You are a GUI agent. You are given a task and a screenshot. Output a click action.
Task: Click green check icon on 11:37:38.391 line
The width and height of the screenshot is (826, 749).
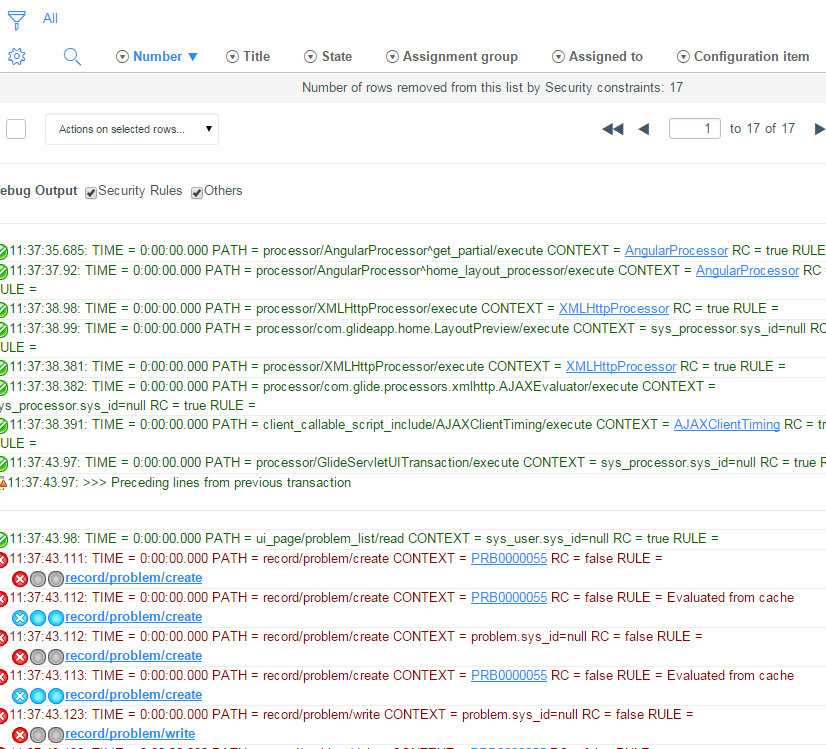point(3,426)
